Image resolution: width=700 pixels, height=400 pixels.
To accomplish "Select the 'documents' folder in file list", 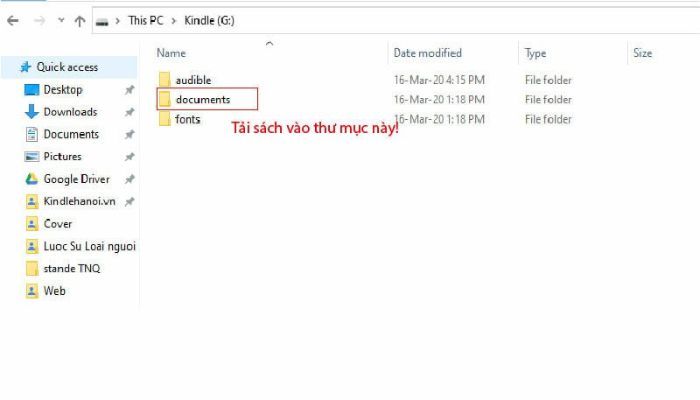I will click(203, 100).
